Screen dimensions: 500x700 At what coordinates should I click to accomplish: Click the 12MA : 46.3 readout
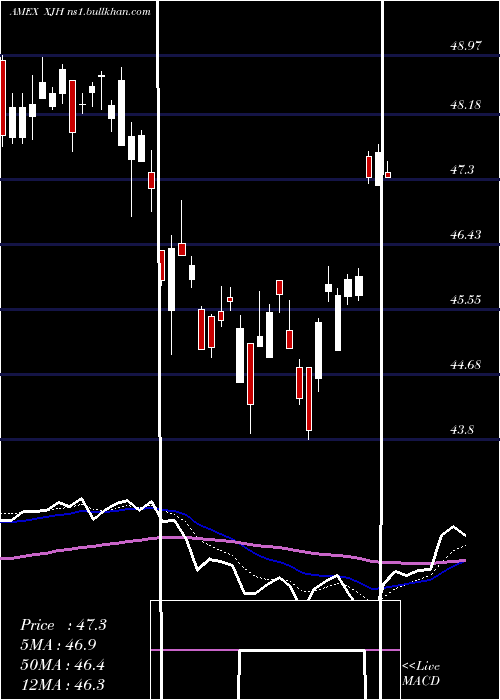[62, 684]
